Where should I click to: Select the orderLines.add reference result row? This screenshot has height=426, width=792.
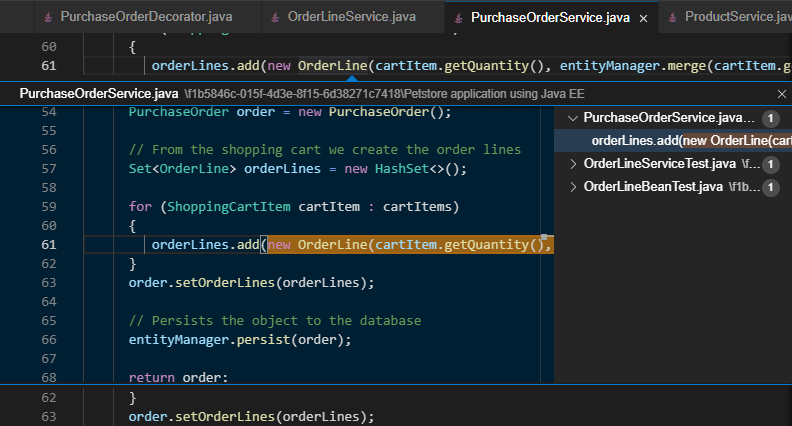(x=673, y=141)
